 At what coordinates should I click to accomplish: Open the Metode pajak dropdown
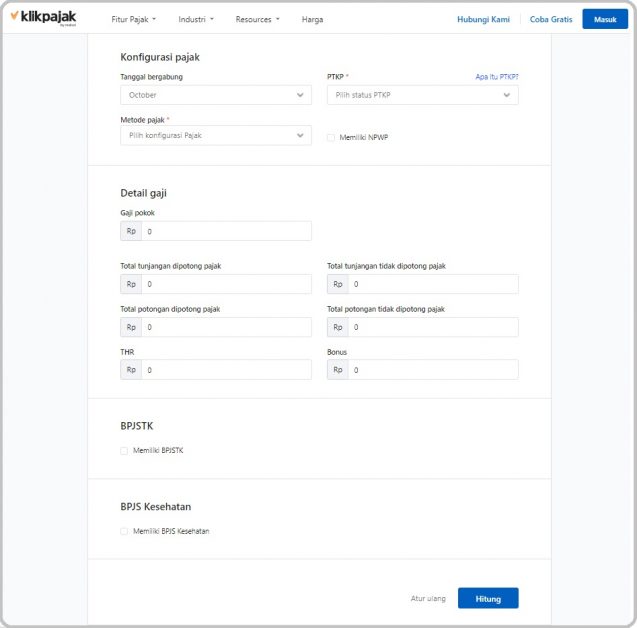(x=215, y=135)
